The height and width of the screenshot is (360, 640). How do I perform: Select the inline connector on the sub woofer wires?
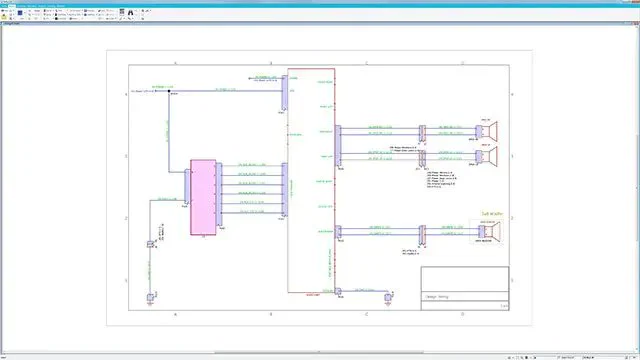tap(422, 236)
